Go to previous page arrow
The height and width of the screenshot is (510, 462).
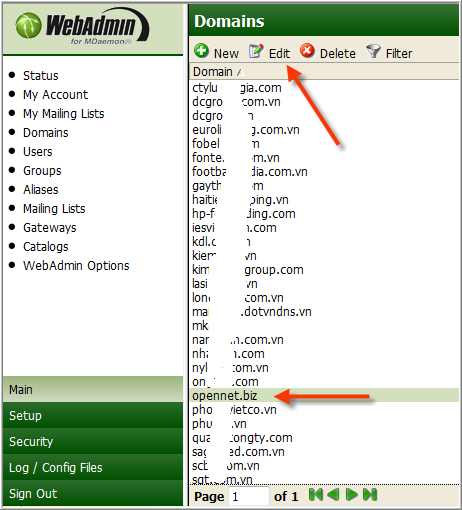tap(333, 494)
